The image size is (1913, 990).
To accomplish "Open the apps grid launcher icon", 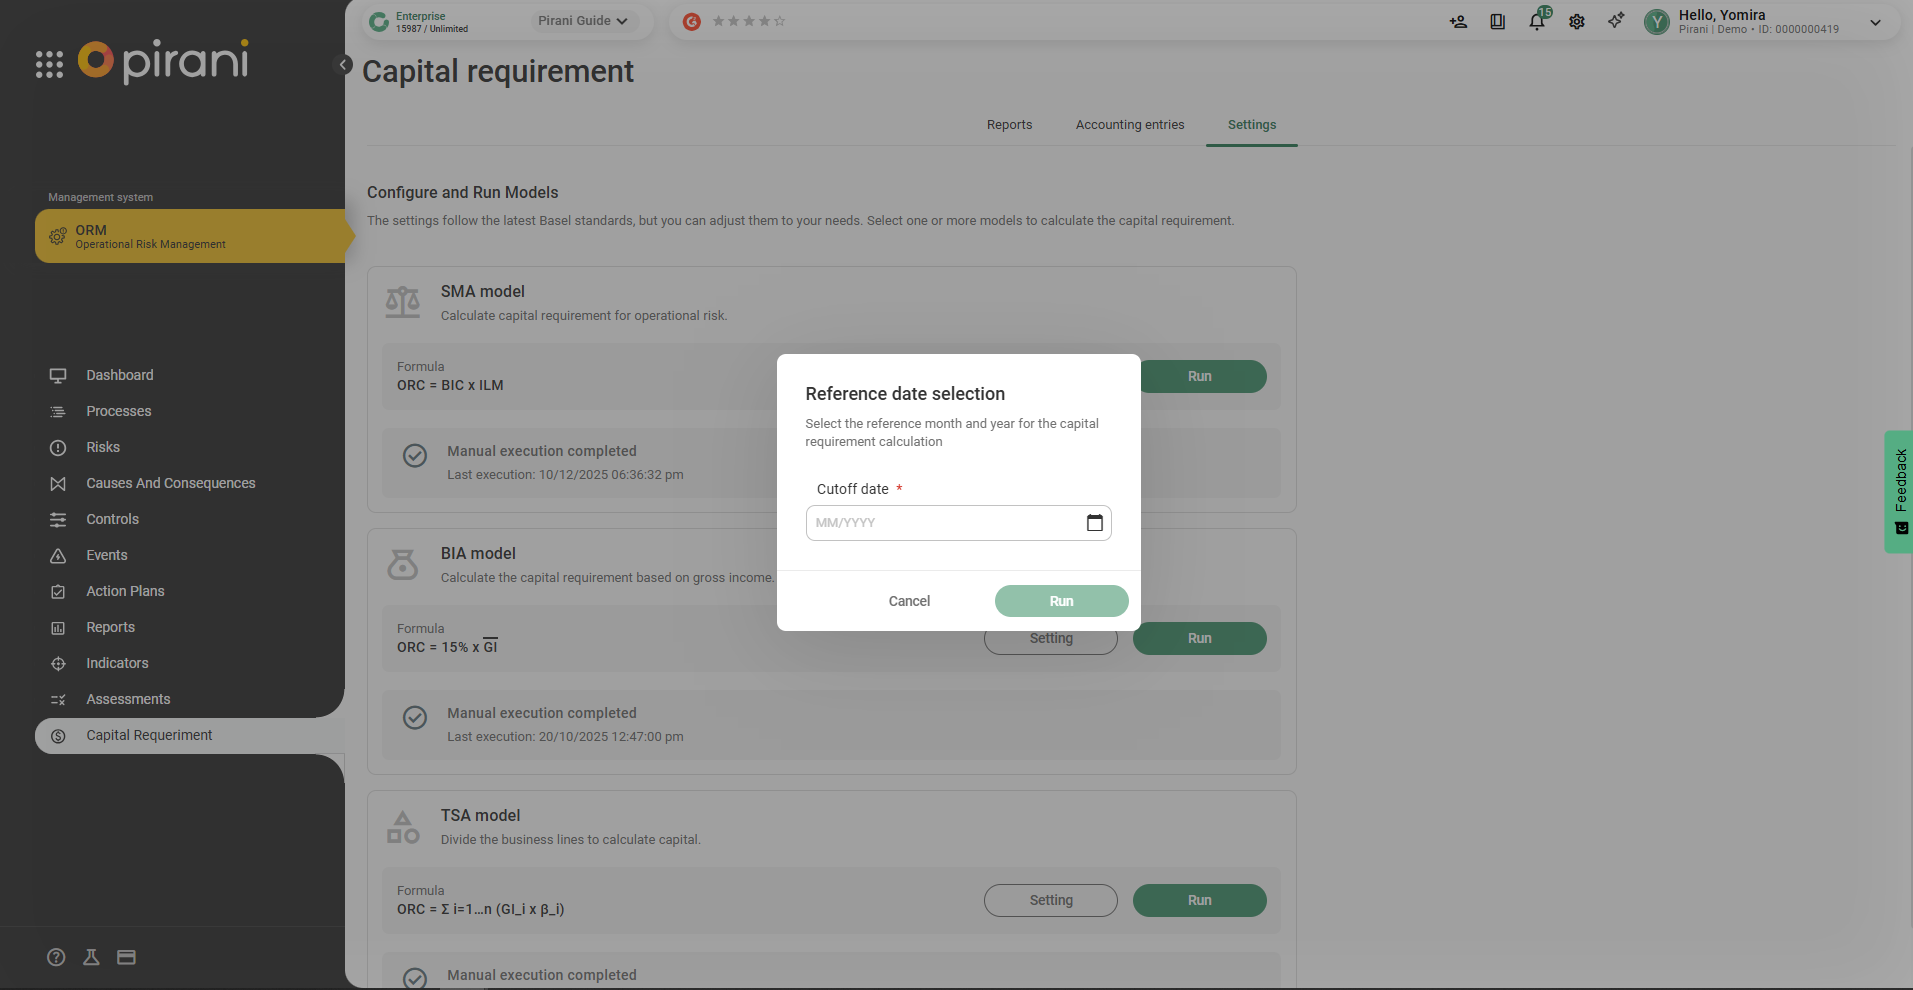I will click(x=49, y=64).
